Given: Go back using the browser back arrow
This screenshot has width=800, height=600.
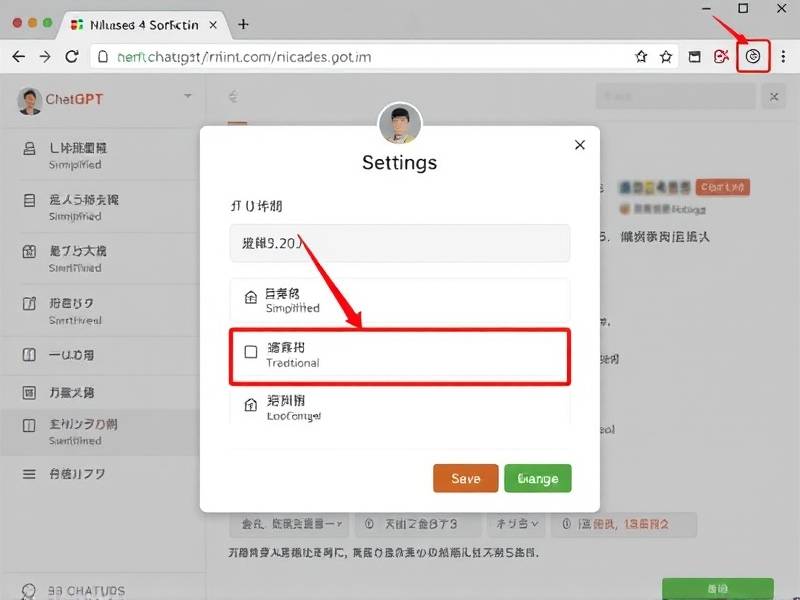Looking at the screenshot, I should [x=18, y=57].
